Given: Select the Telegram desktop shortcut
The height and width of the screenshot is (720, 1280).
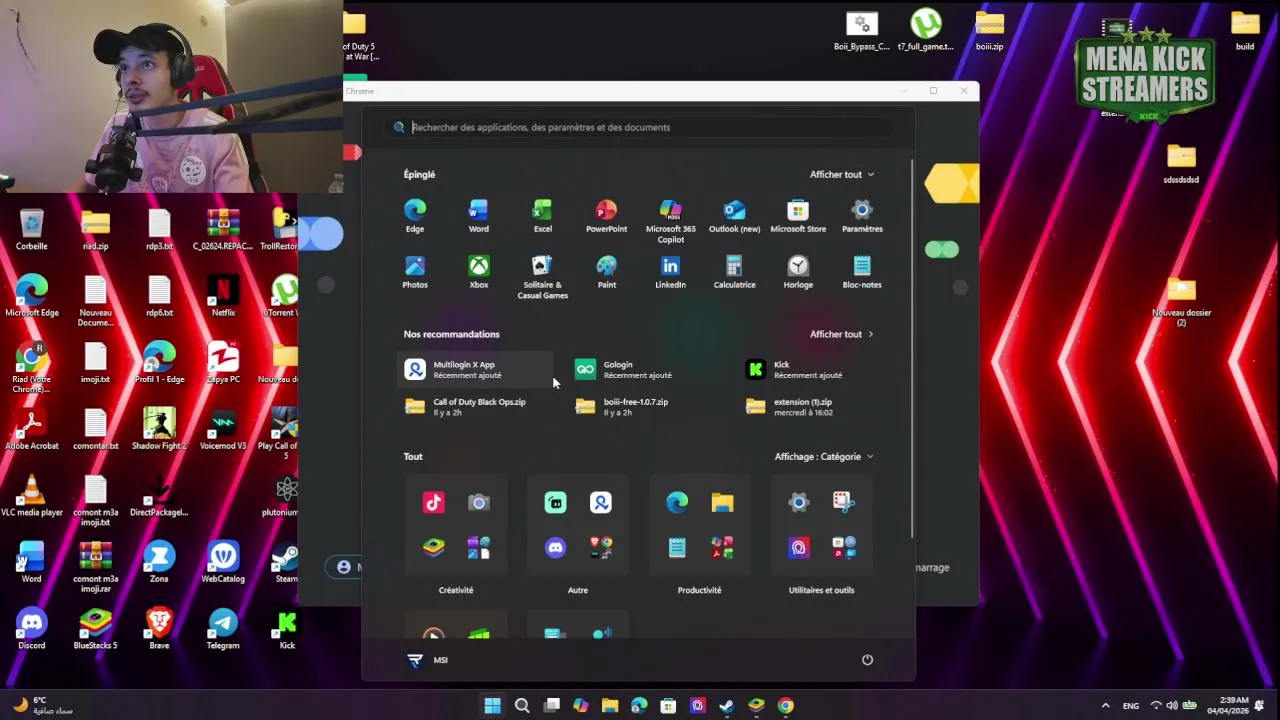Looking at the screenshot, I should coord(223,629).
